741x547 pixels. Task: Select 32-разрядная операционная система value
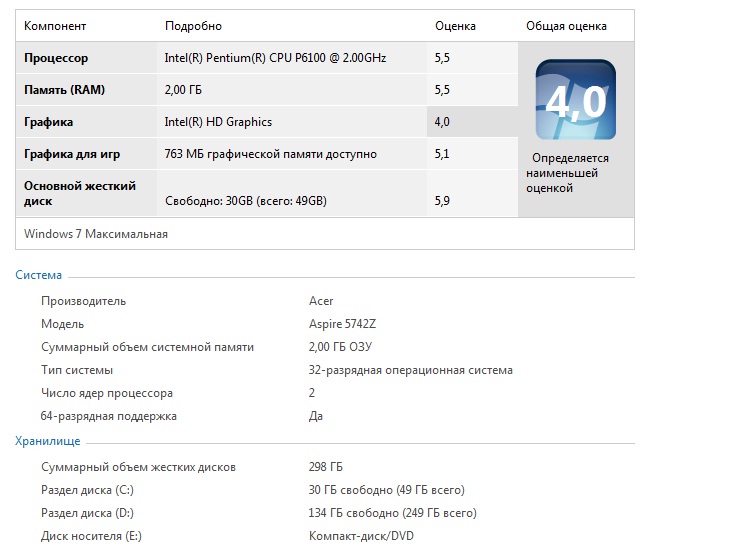point(411,370)
